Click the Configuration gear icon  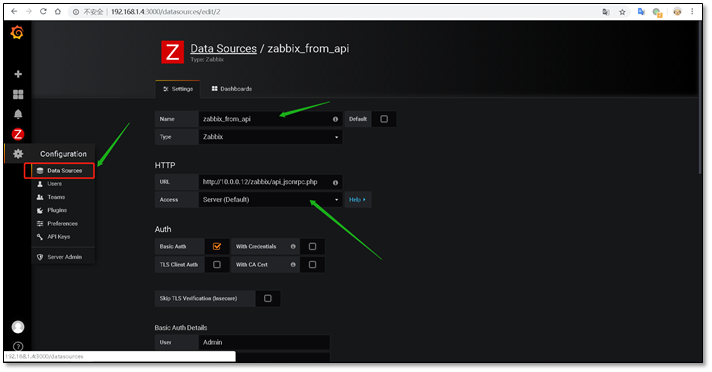tap(18, 154)
